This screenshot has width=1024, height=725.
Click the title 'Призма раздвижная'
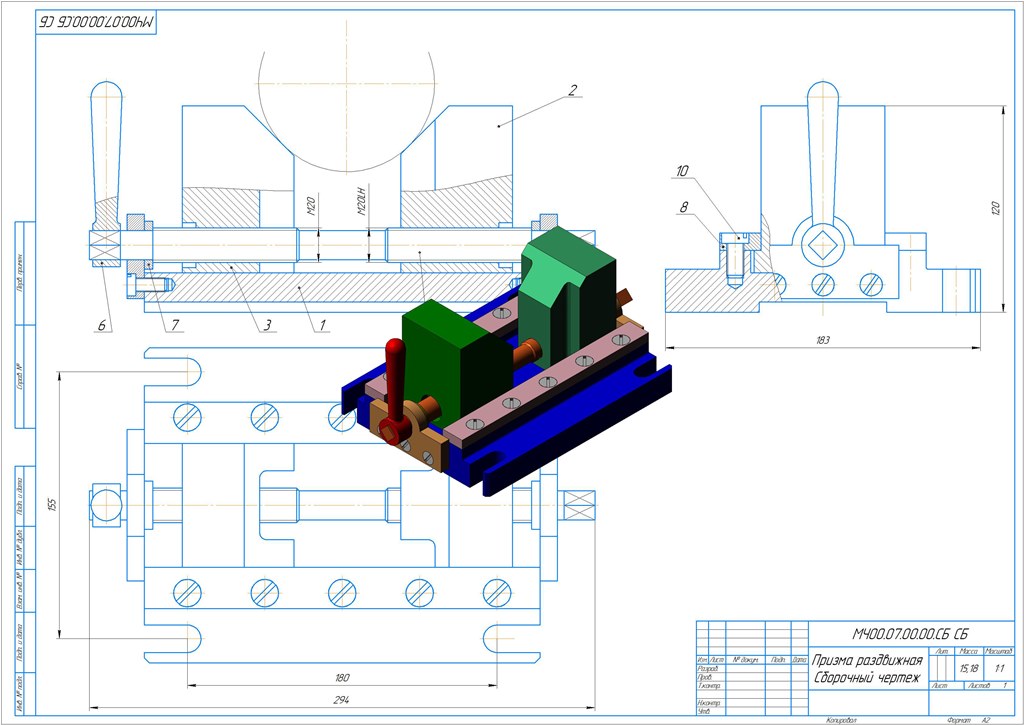click(867, 660)
